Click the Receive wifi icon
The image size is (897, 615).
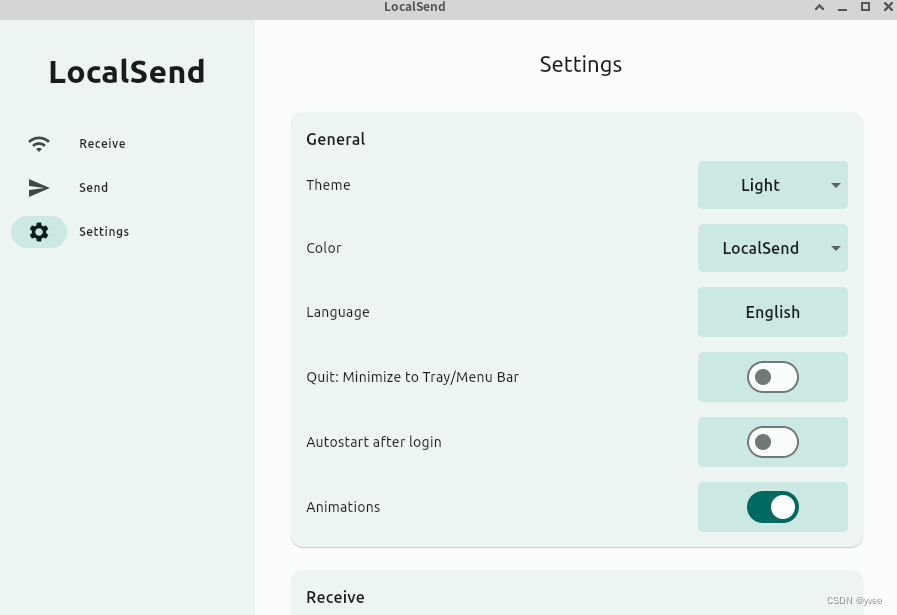click(39, 143)
